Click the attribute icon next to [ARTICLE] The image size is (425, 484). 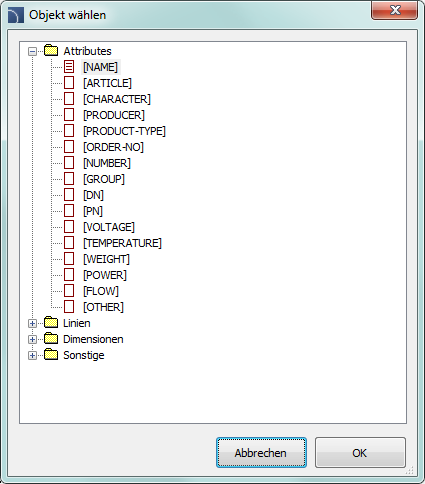point(69,83)
